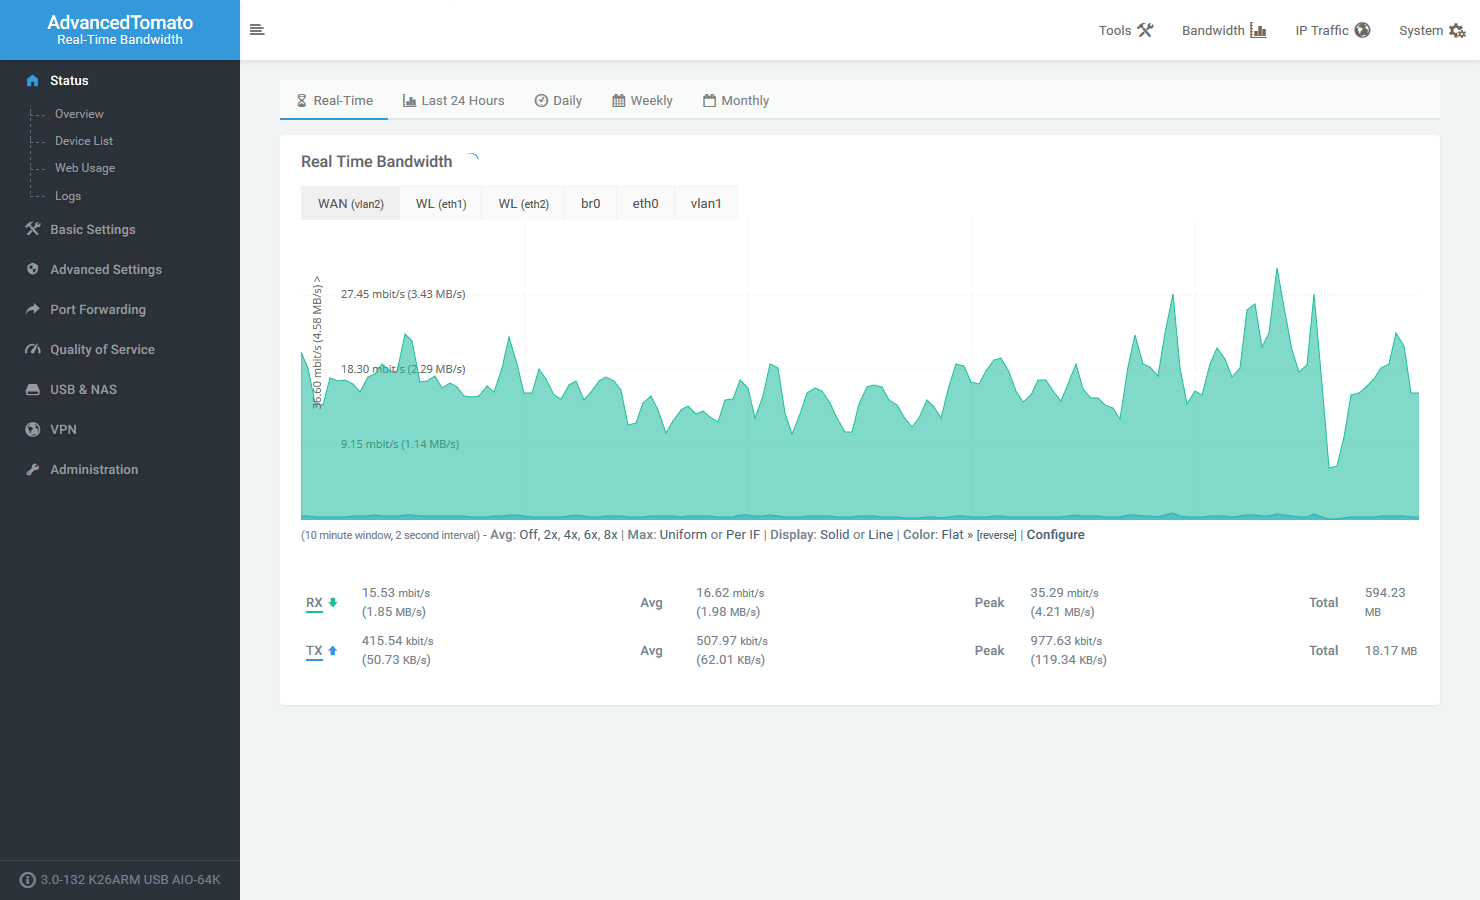
Task: Expand the Basic Settings menu
Action: click(120, 229)
